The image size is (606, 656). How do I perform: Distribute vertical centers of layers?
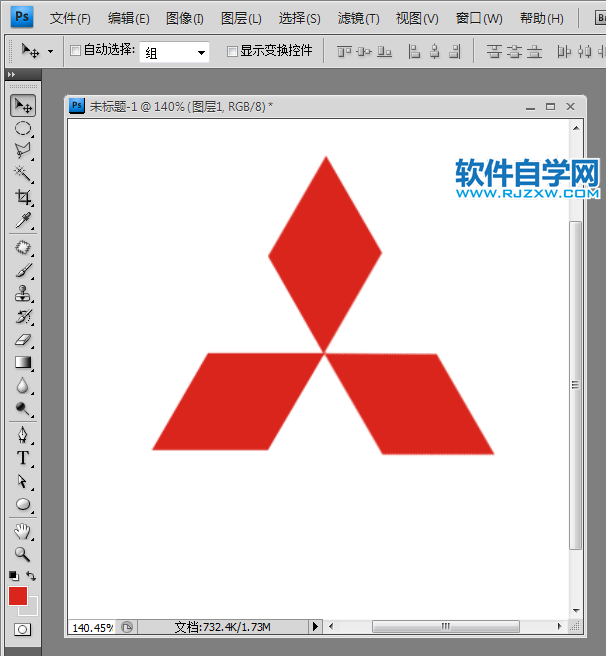coord(514,52)
